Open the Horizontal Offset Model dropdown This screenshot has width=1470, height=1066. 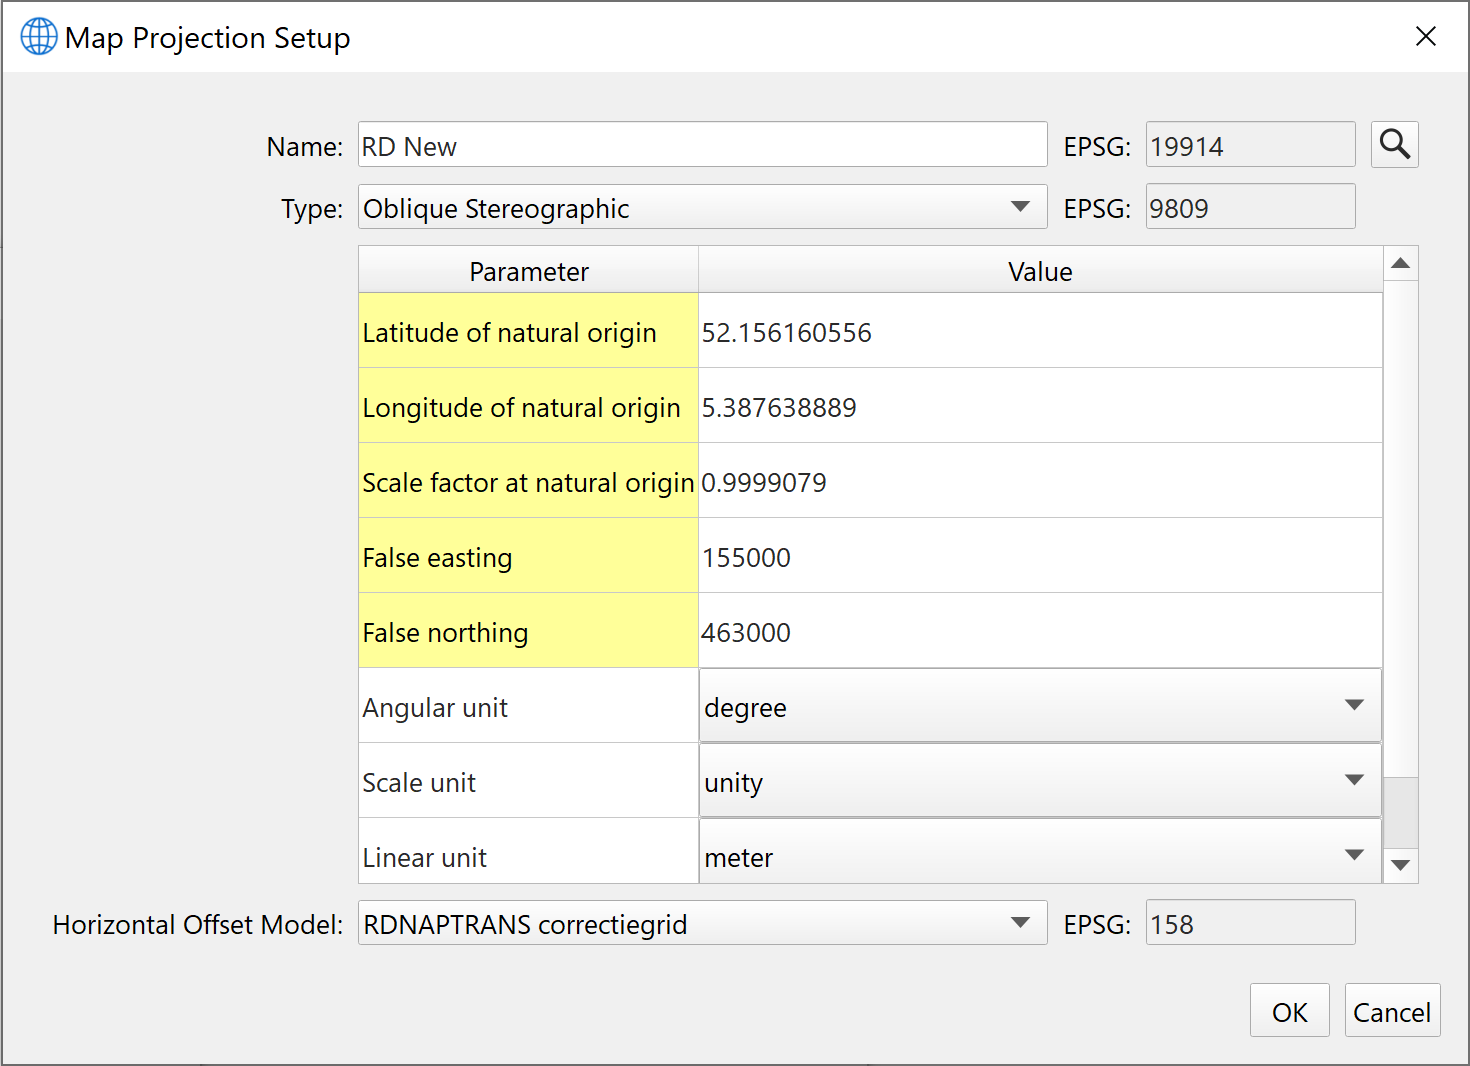tap(1019, 923)
